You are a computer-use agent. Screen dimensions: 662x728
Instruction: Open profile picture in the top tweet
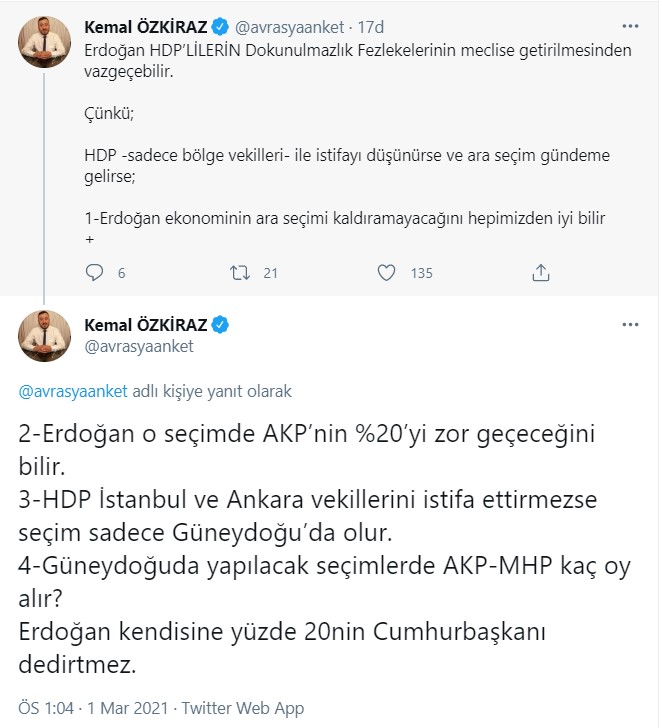(44, 40)
